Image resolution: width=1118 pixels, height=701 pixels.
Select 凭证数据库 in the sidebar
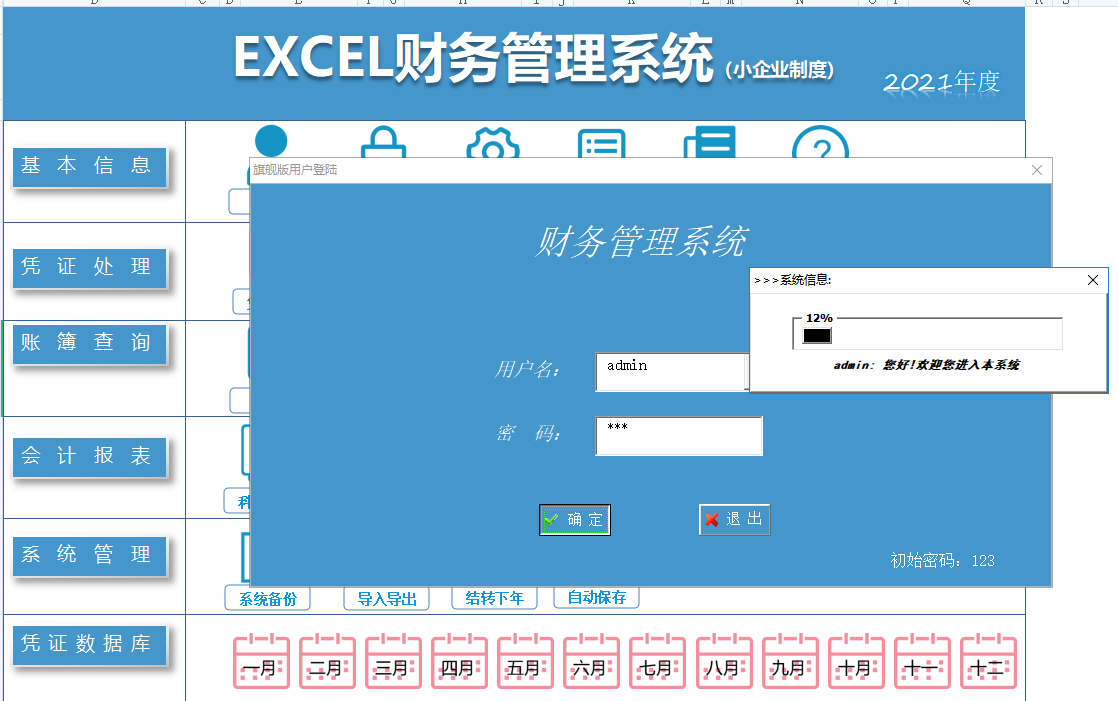89,647
